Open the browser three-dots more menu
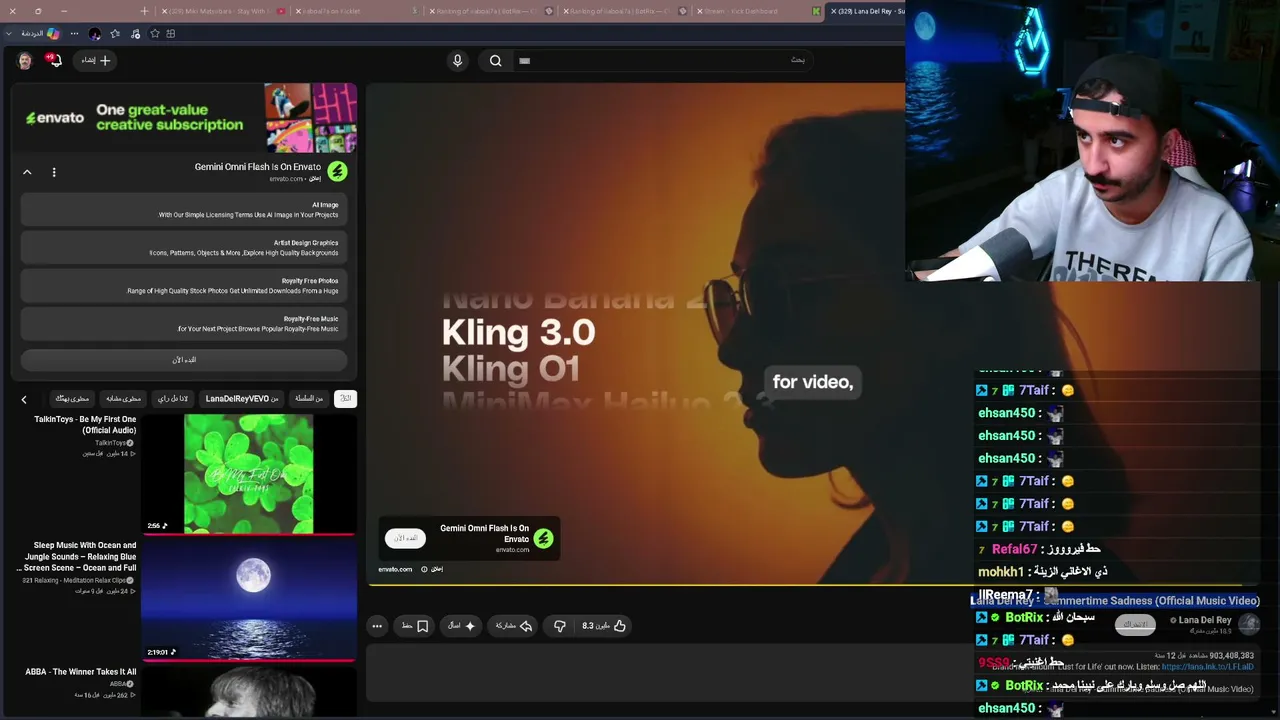 click(x=74, y=34)
